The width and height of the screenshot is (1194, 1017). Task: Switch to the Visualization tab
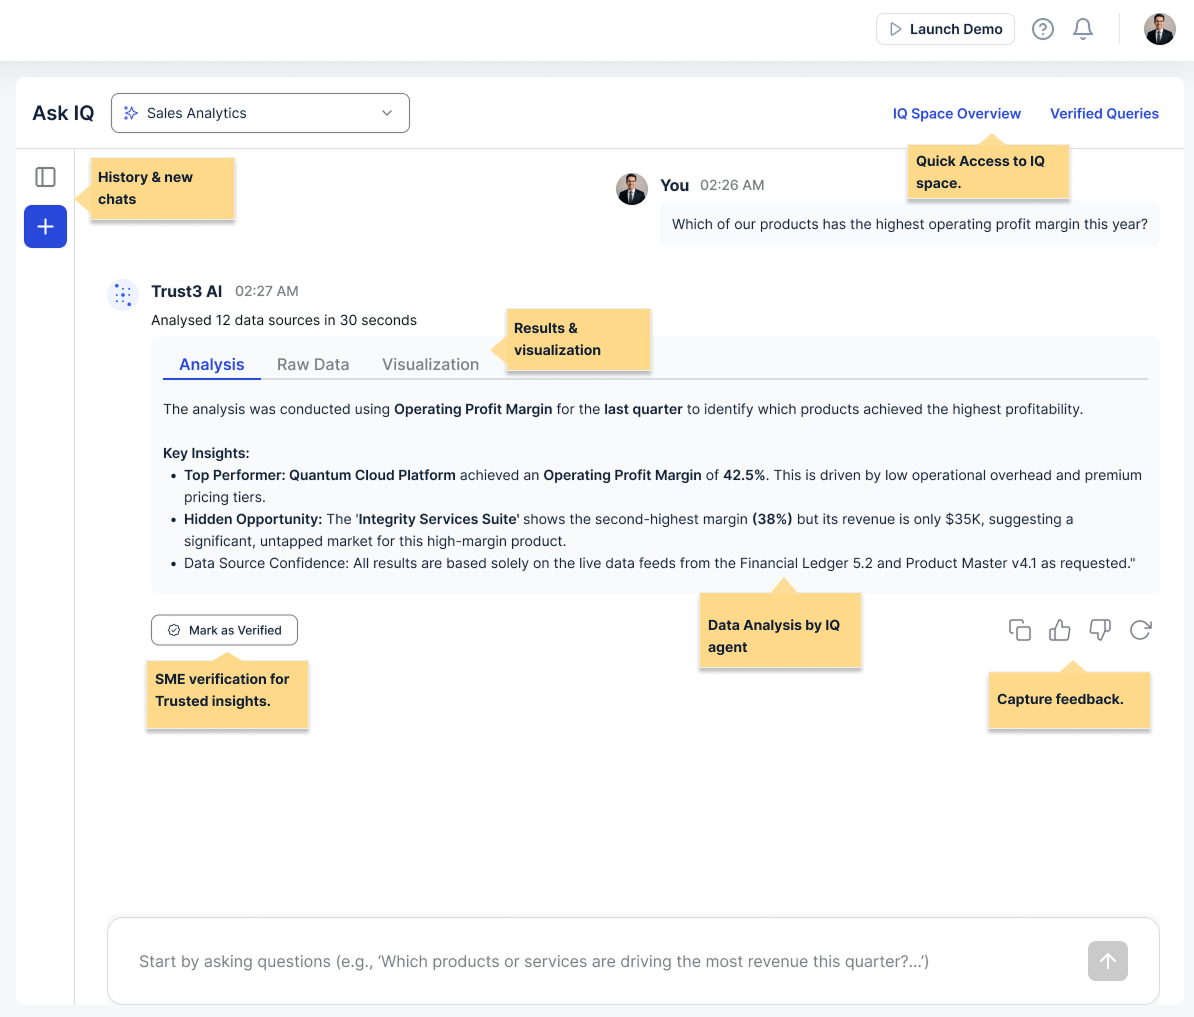[x=430, y=365]
